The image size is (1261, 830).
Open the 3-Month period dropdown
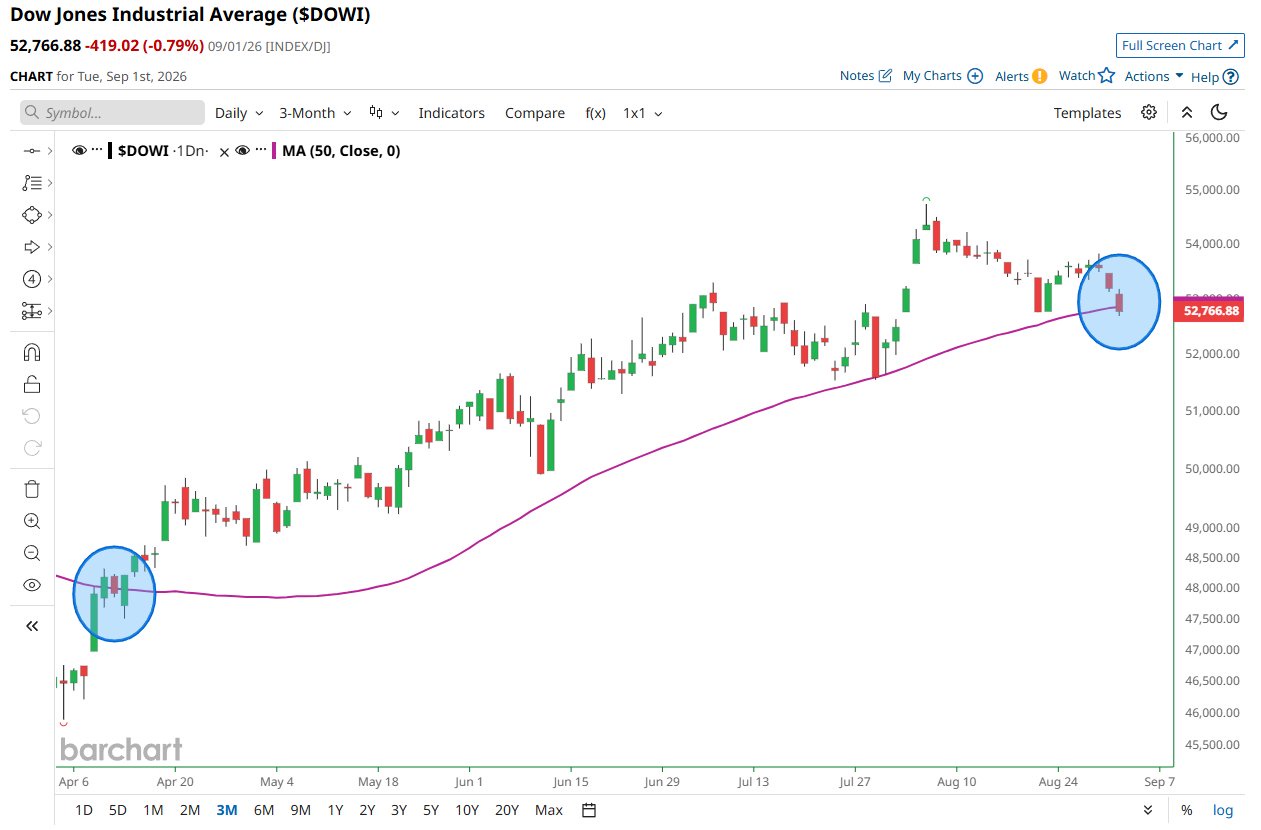coord(315,113)
